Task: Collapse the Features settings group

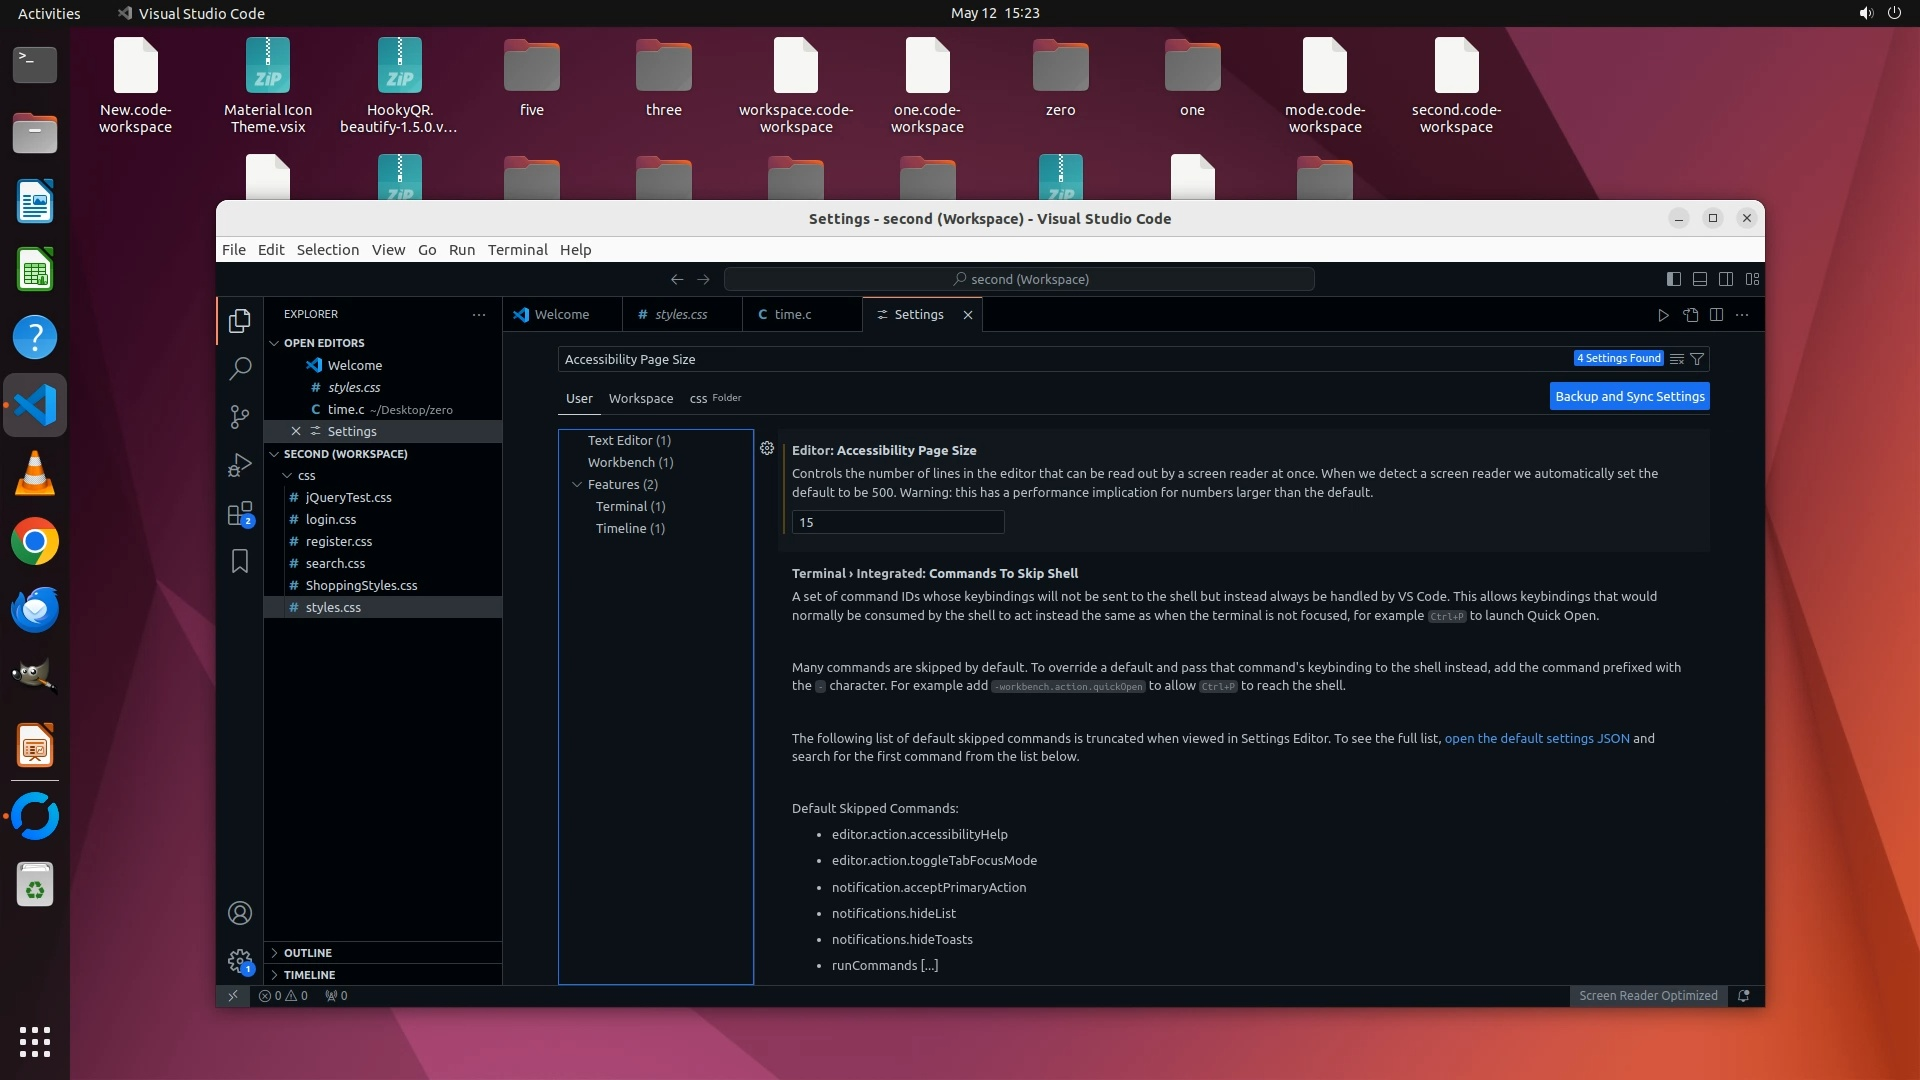Action: click(x=577, y=485)
